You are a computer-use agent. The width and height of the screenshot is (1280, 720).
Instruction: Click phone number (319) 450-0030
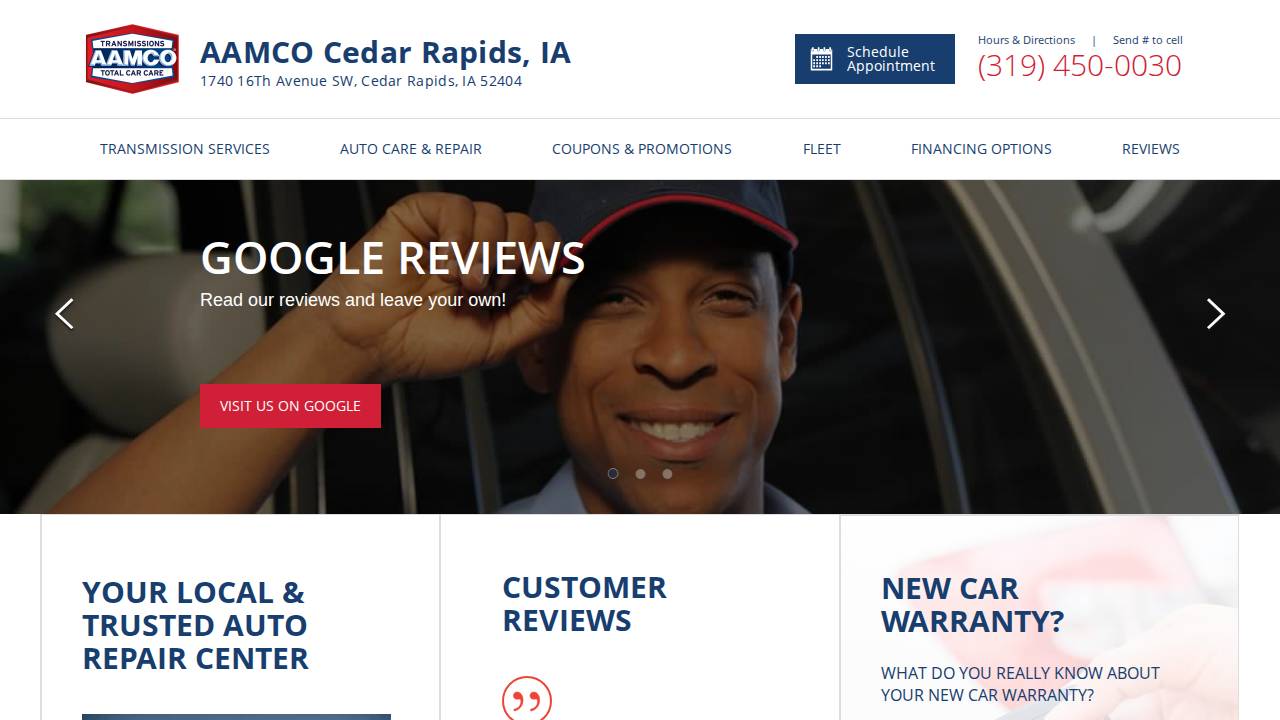click(x=1080, y=66)
